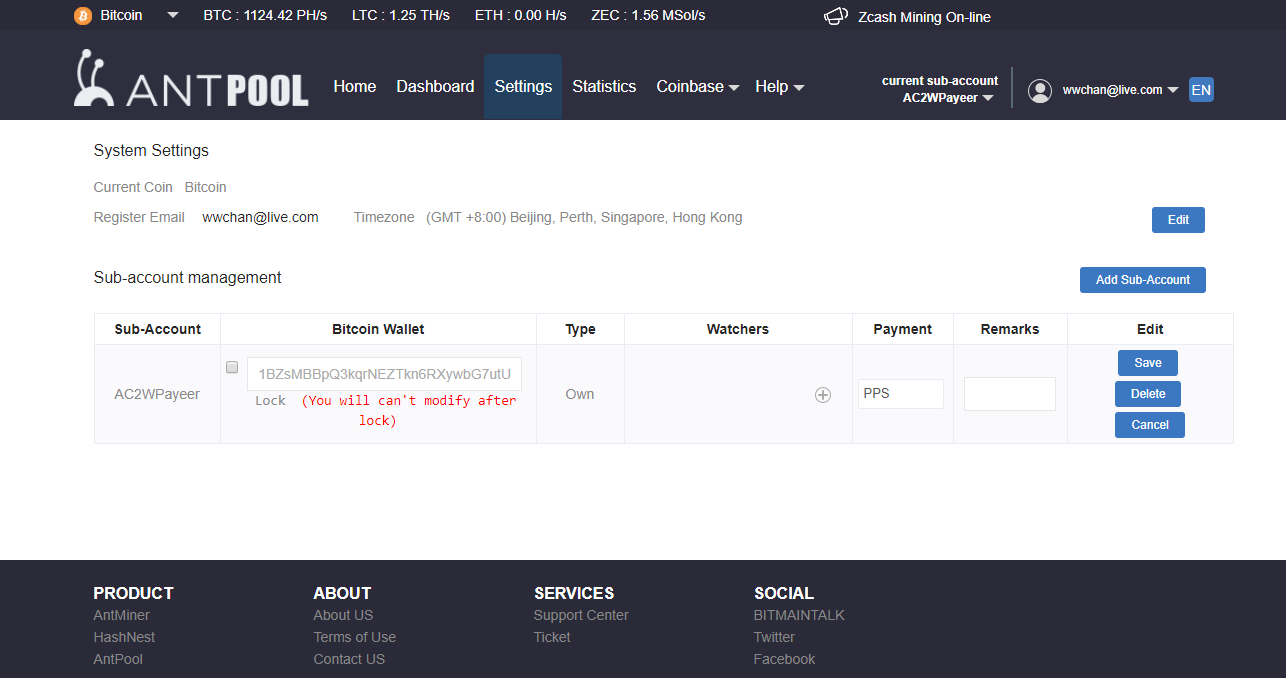This screenshot has height=678, width=1286.
Task: Add a watcher with the plus icon
Action: pos(823,395)
